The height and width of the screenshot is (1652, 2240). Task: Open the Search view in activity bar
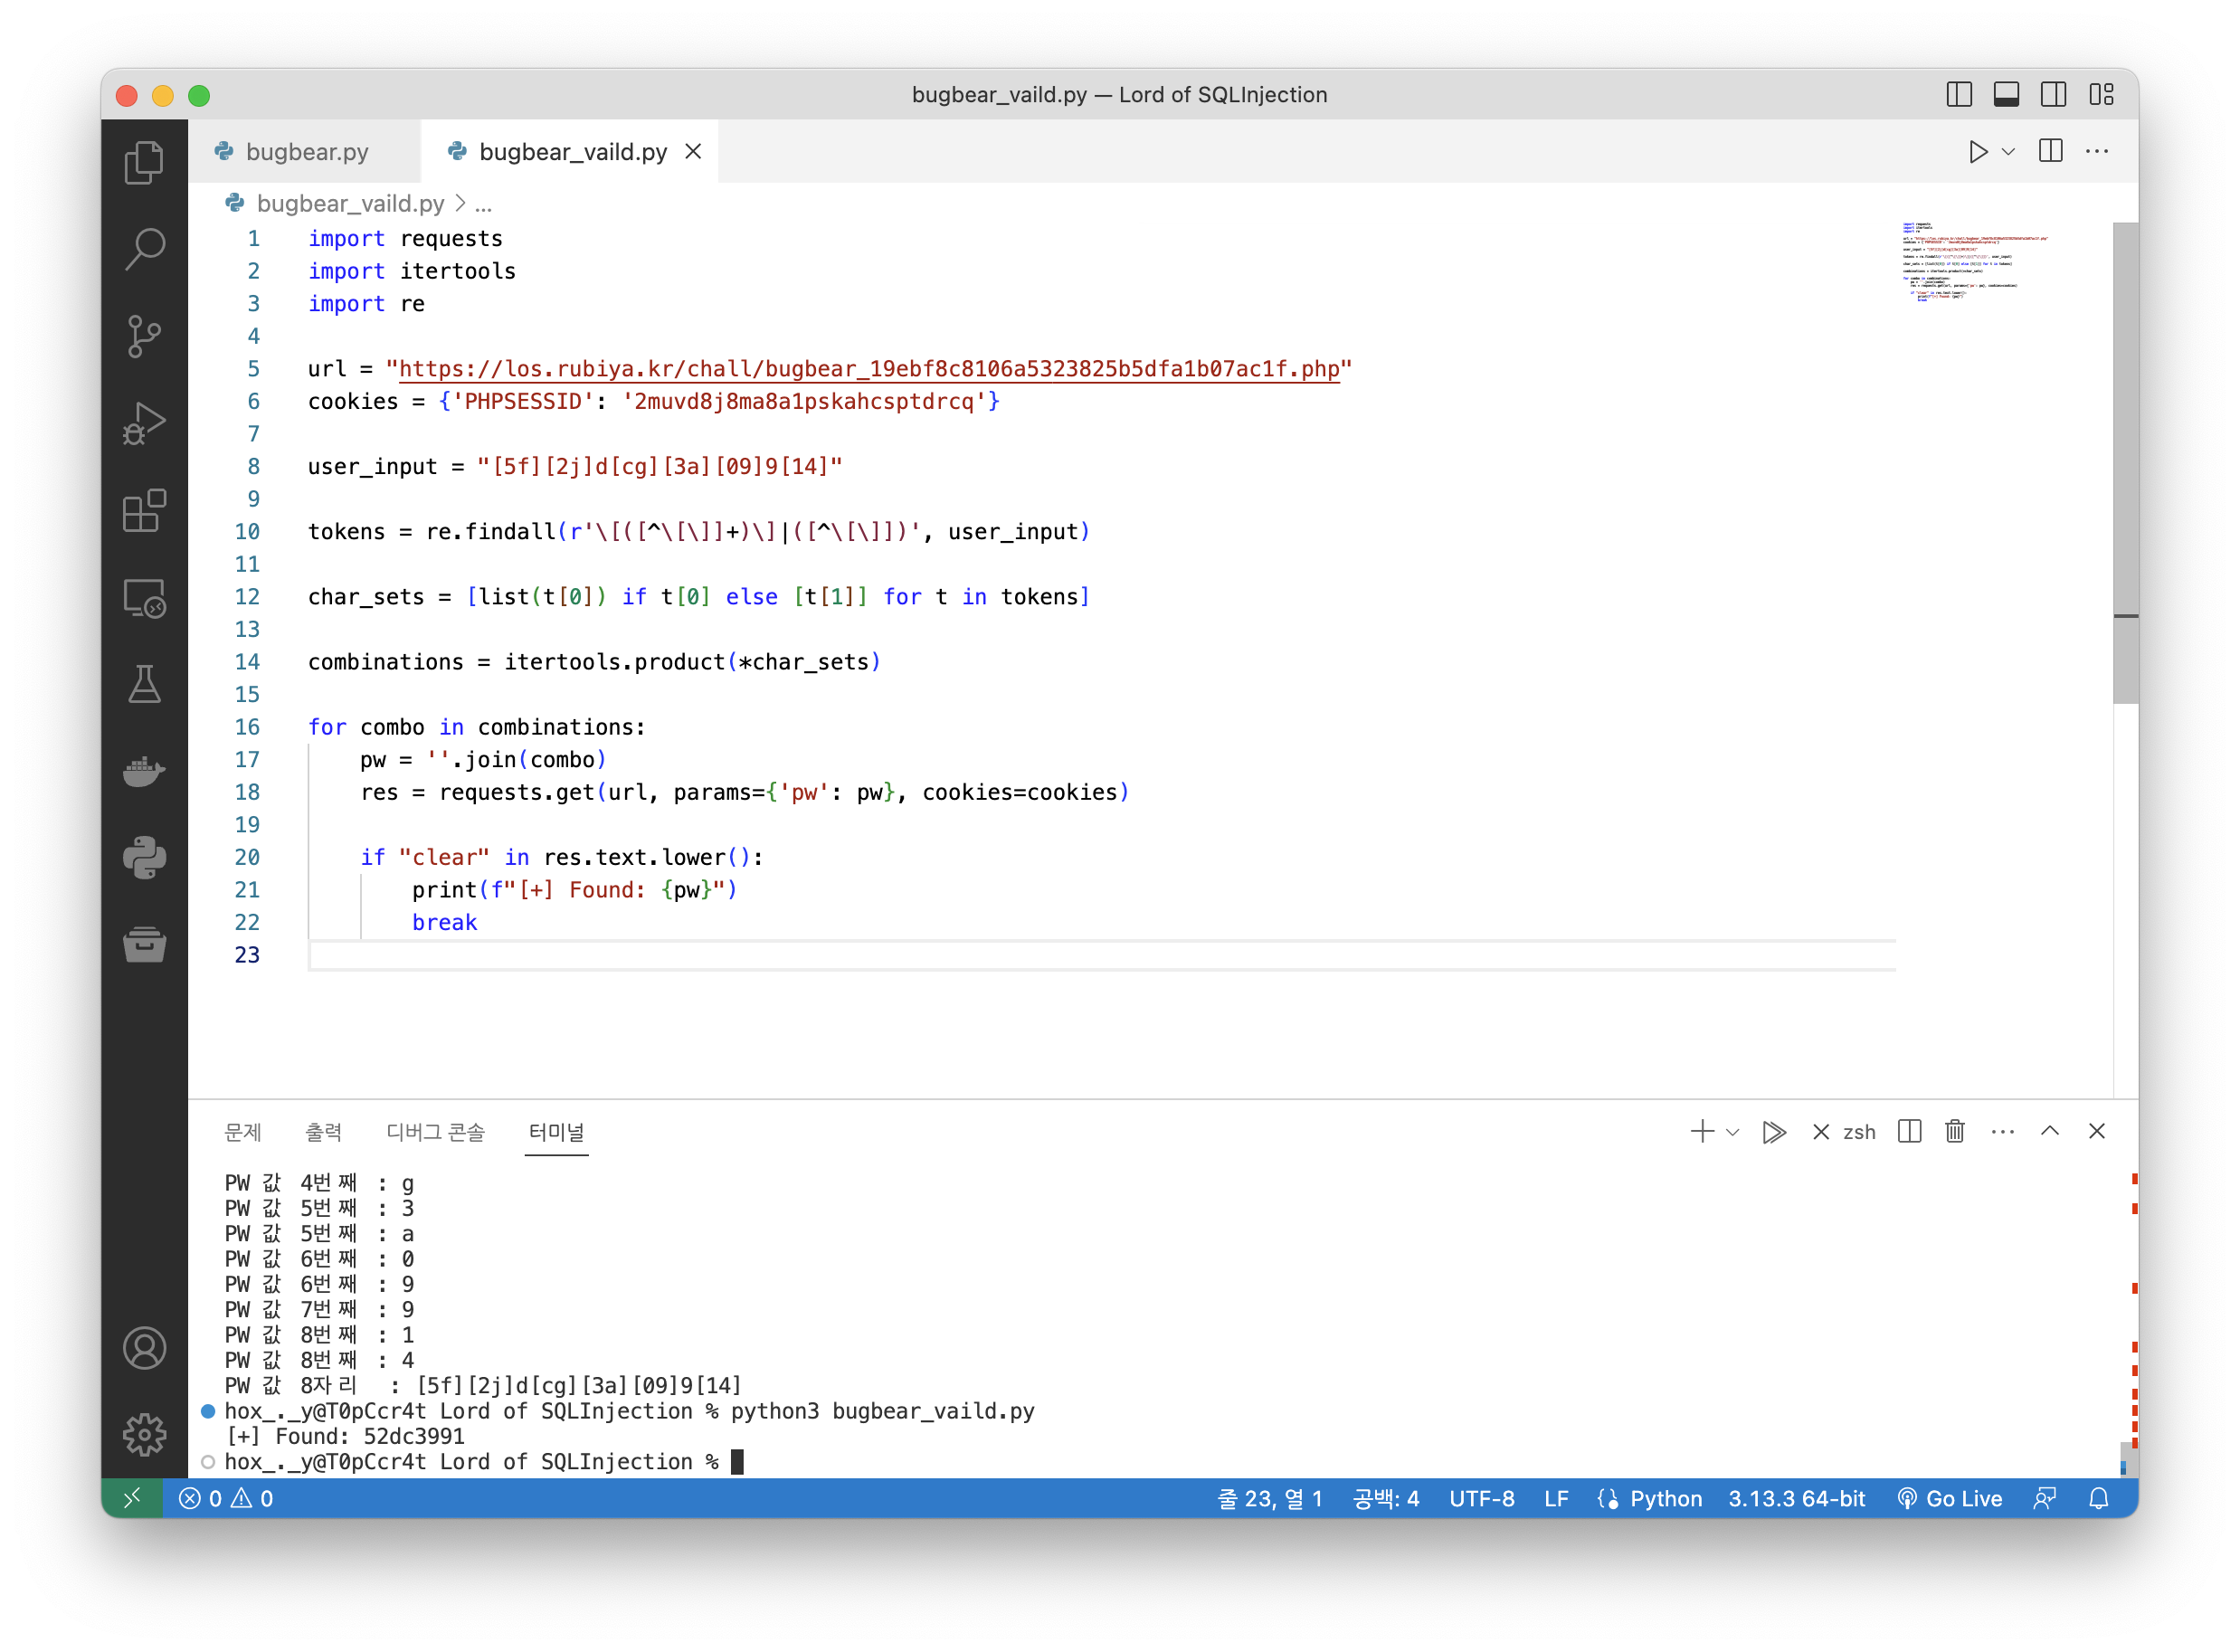click(144, 249)
